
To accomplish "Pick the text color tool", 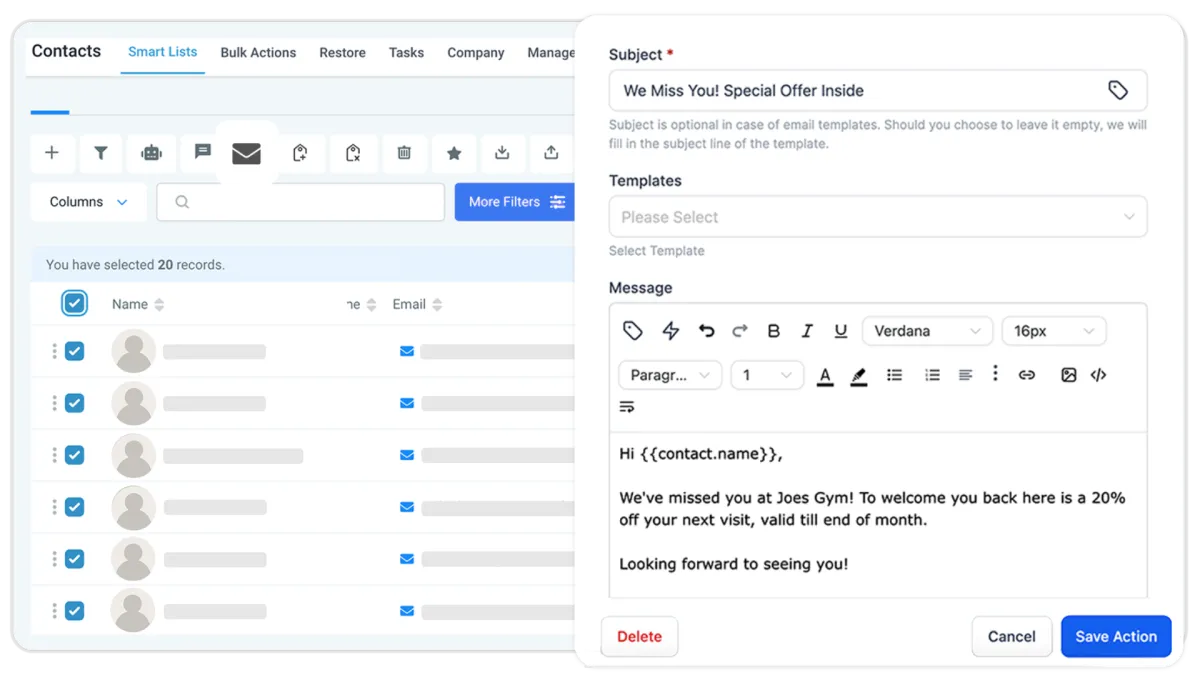I will coord(825,376).
